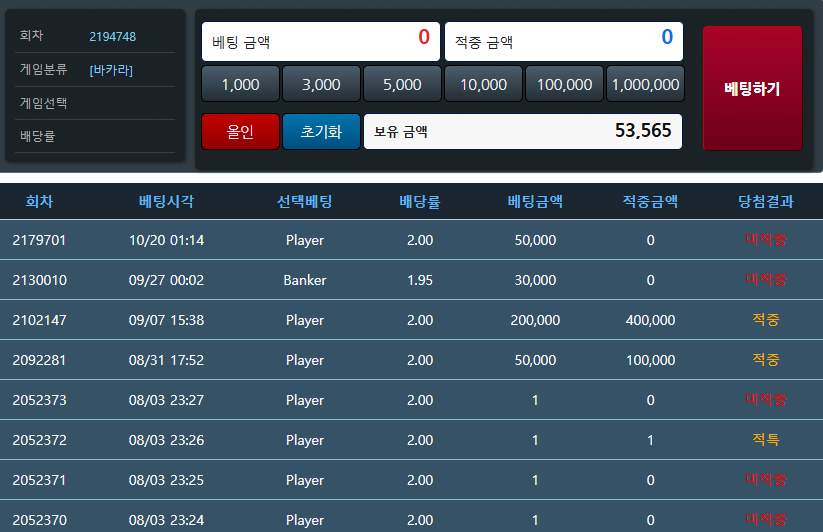The image size is (823, 532).
Task: Click the 배당률 label in the info panel
Action: (37, 136)
